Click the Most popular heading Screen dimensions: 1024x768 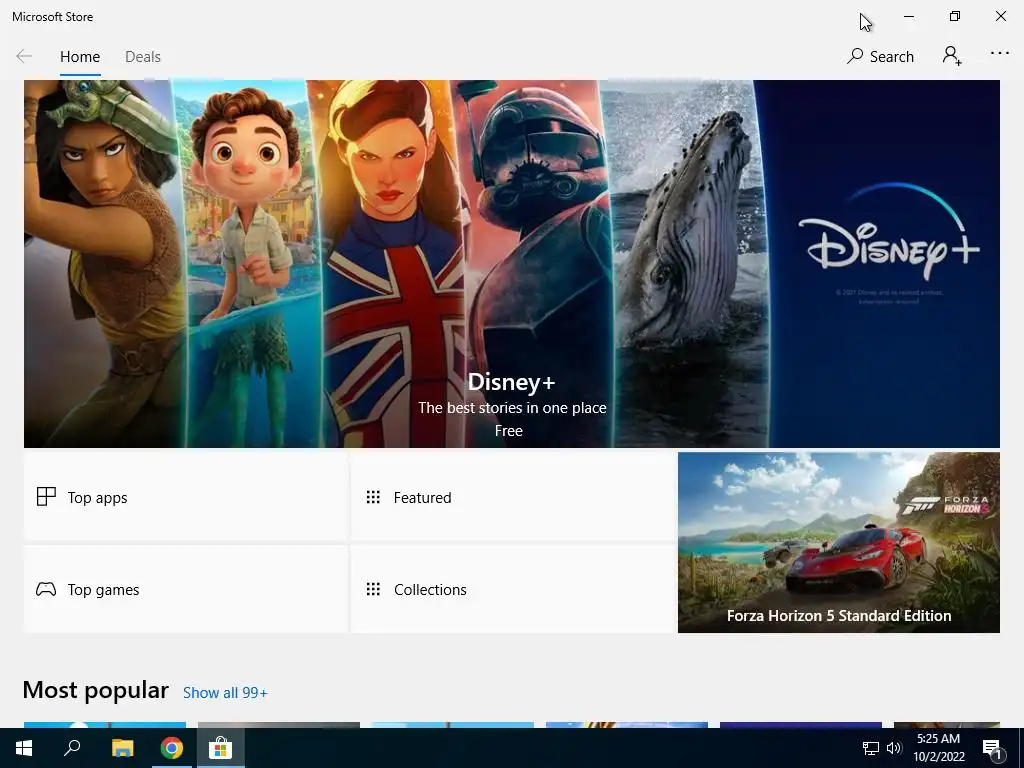point(95,690)
